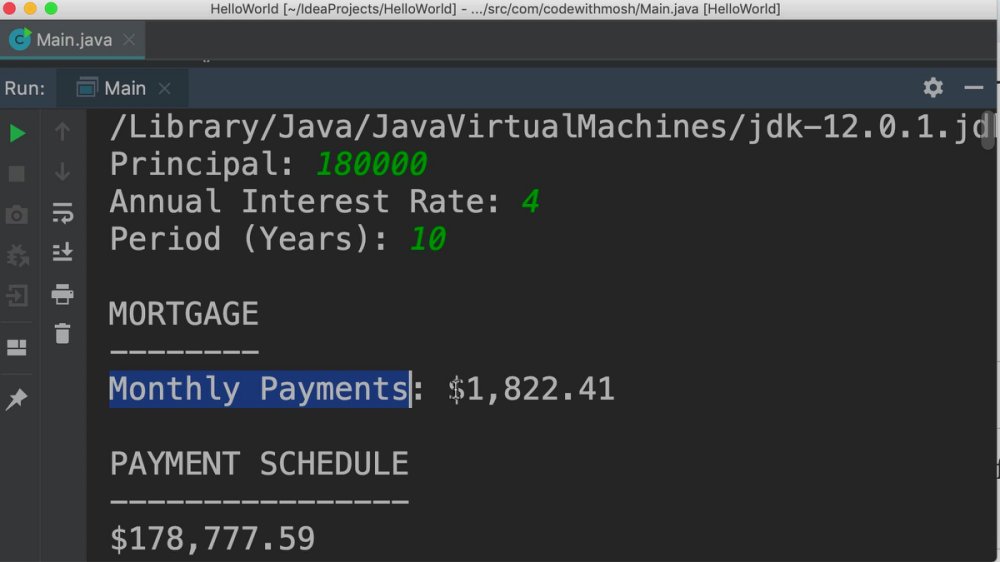This screenshot has width=1000, height=562.
Task: Open Run panel settings gear
Action: [933, 87]
